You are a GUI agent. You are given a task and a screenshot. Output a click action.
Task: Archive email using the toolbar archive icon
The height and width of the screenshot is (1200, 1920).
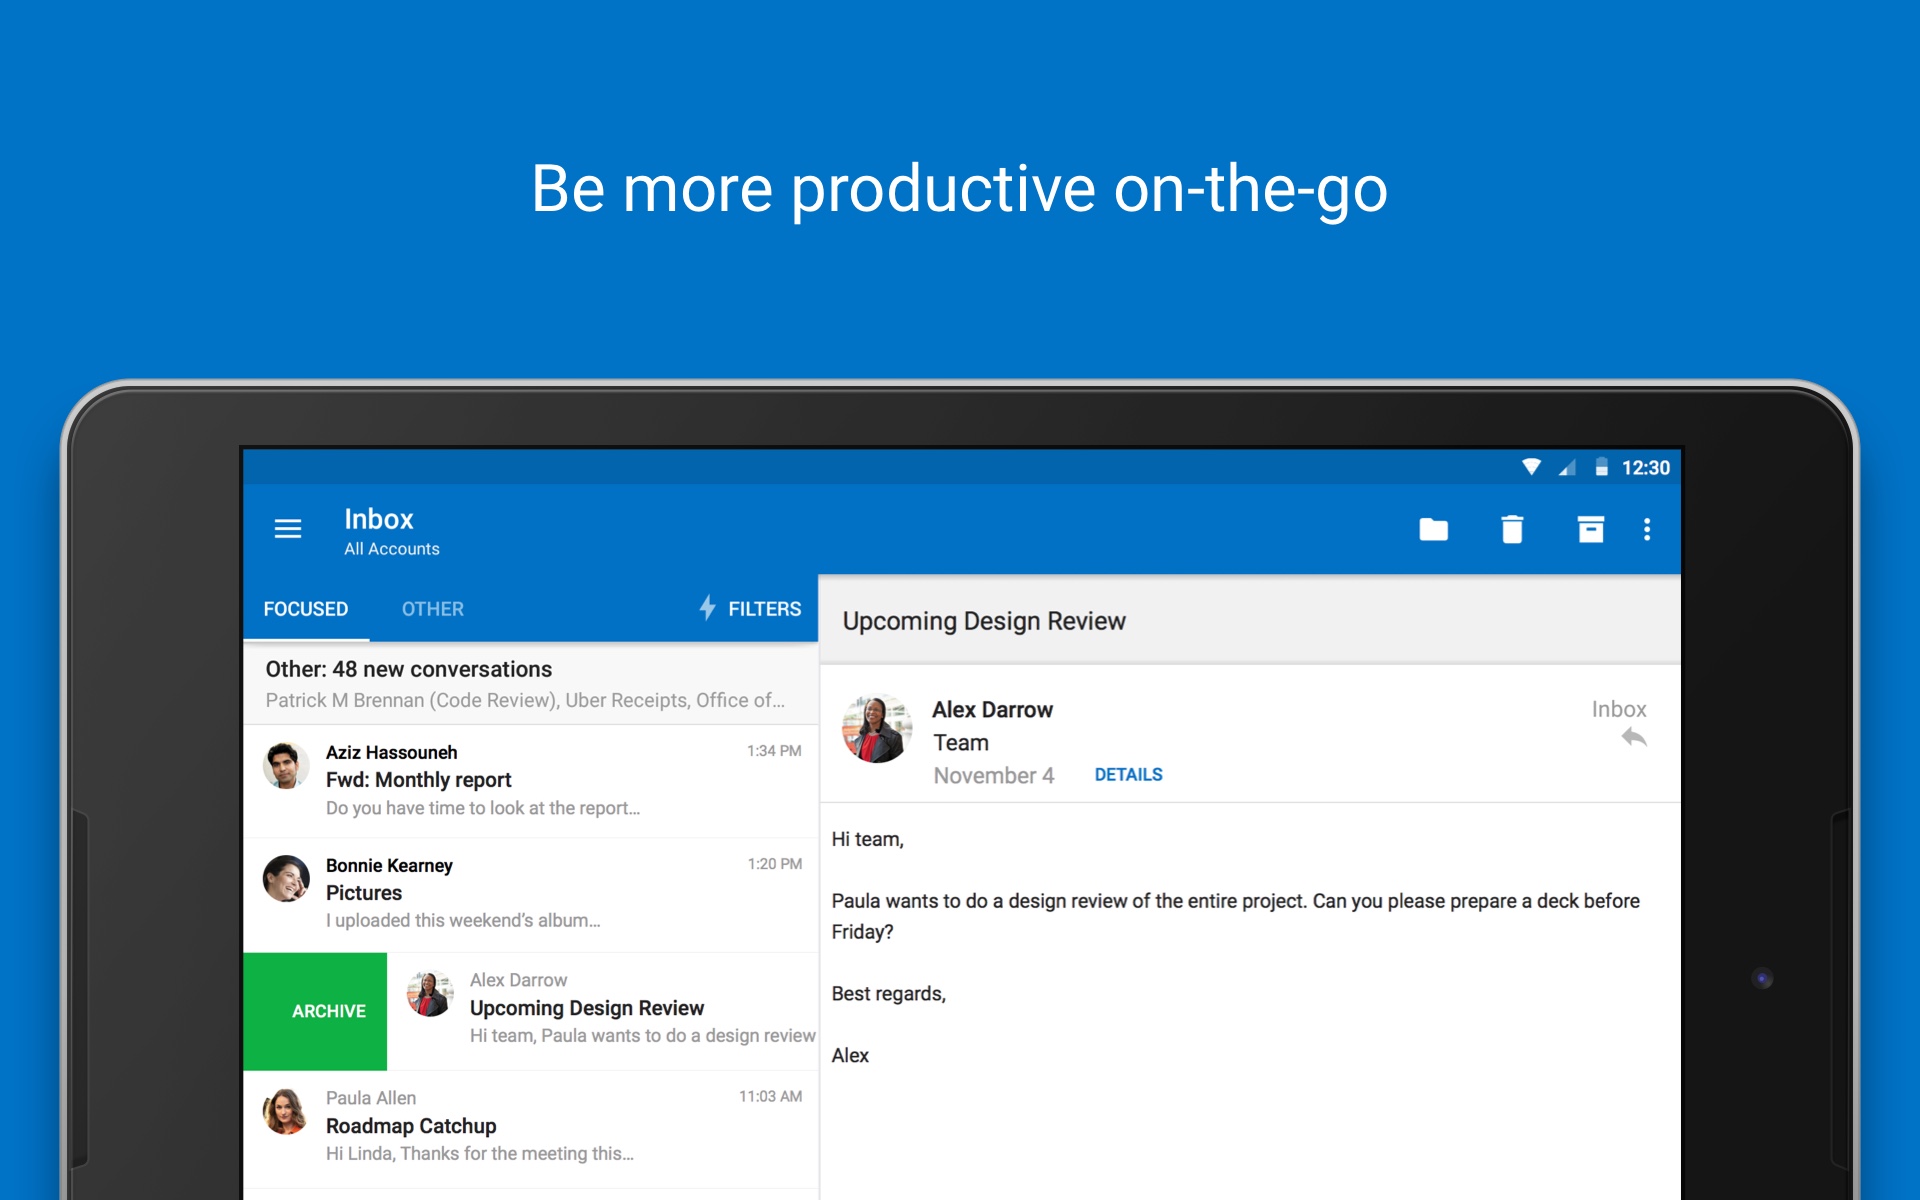coord(1590,529)
